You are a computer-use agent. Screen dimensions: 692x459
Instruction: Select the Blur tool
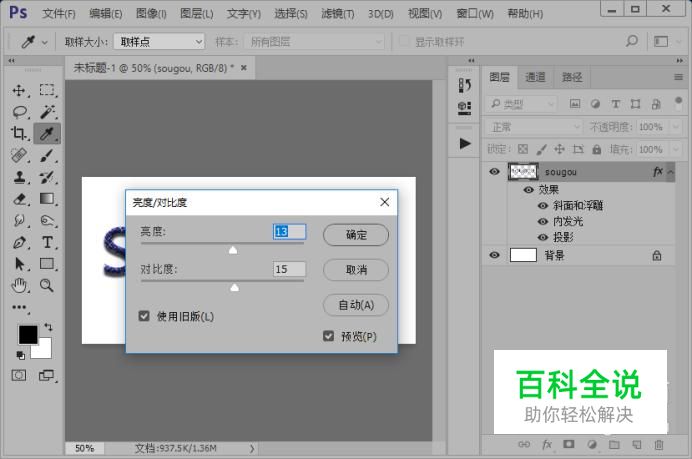point(19,220)
